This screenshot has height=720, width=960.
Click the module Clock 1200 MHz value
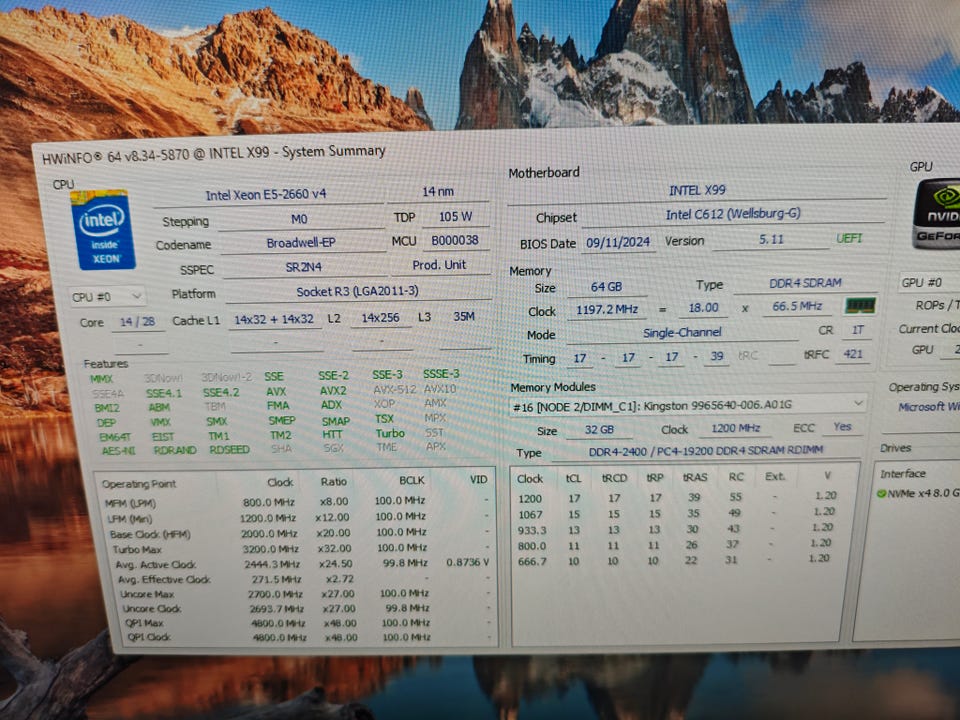point(735,428)
